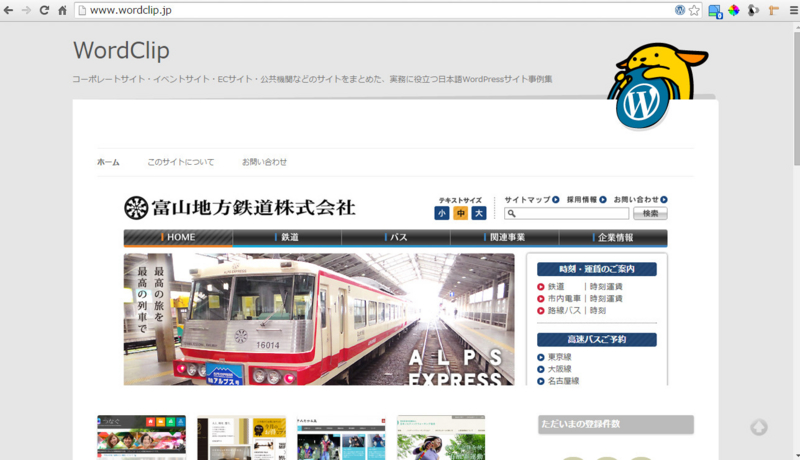Open the 東京線 bus link
Screen dimensions: 800x460
click(x=554, y=357)
